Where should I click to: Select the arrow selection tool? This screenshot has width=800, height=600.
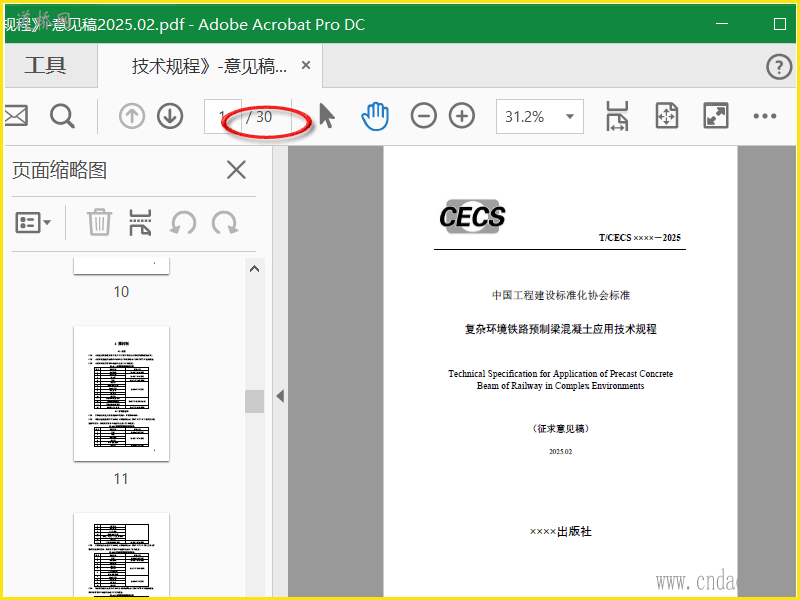pos(327,116)
